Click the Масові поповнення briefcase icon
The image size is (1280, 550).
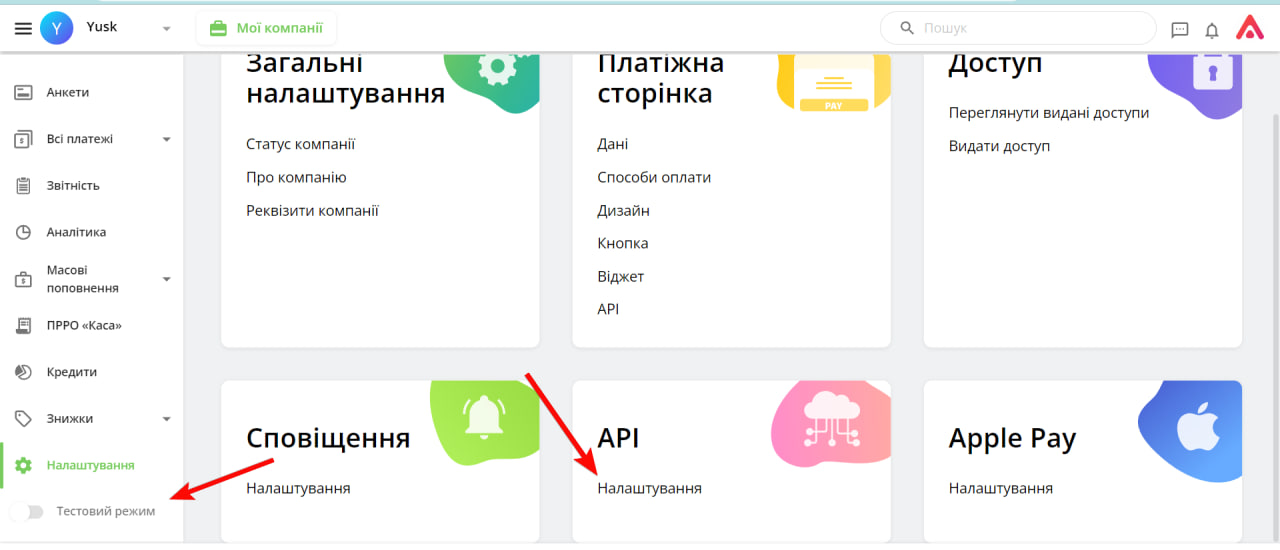[24, 279]
